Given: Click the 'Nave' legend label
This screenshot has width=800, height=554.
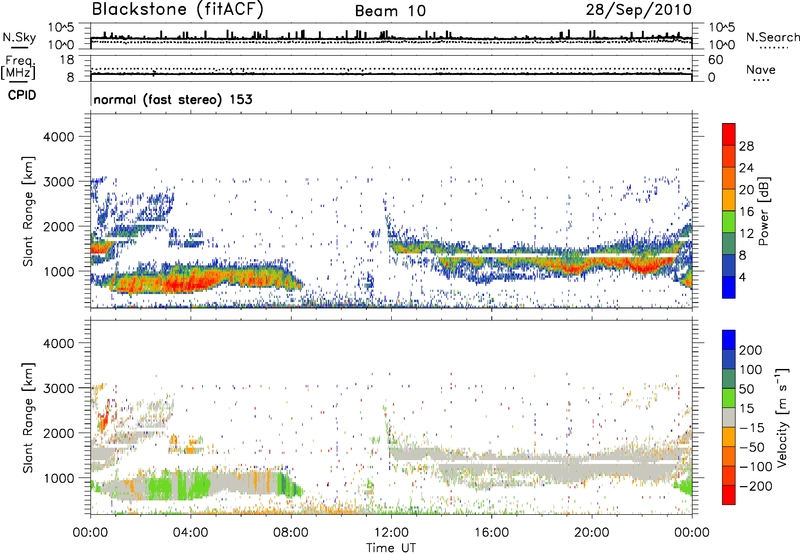Looking at the screenshot, I should (x=761, y=70).
